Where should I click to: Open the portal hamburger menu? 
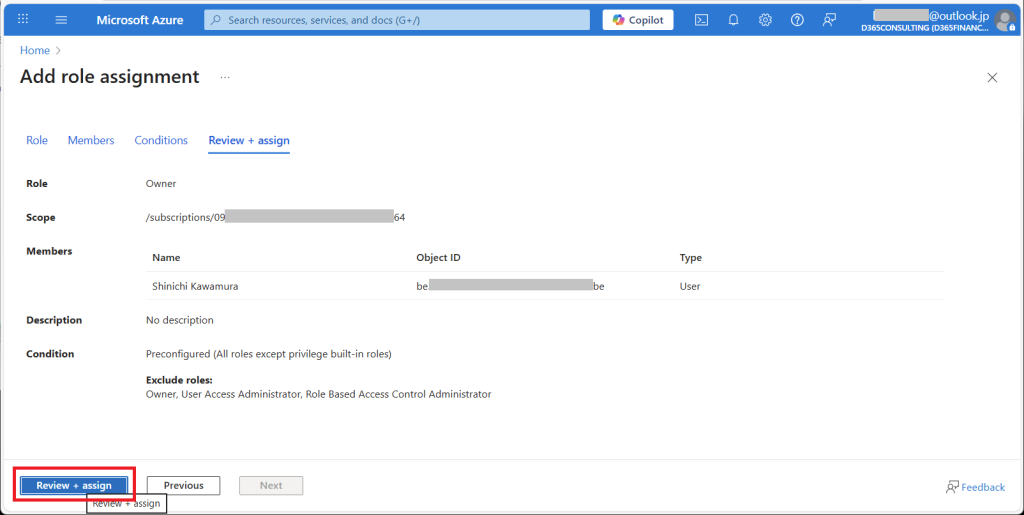[x=61, y=20]
